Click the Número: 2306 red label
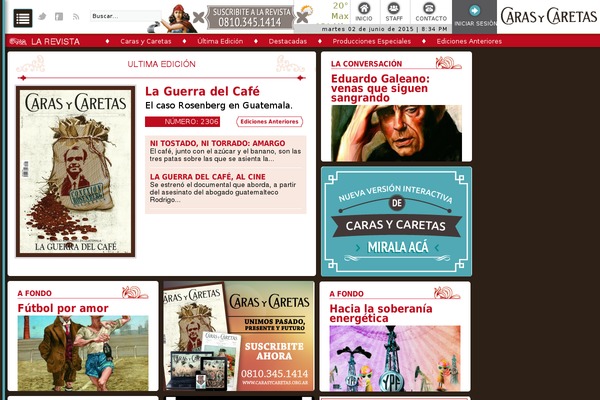The width and height of the screenshot is (600, 400). pos(183,121)
